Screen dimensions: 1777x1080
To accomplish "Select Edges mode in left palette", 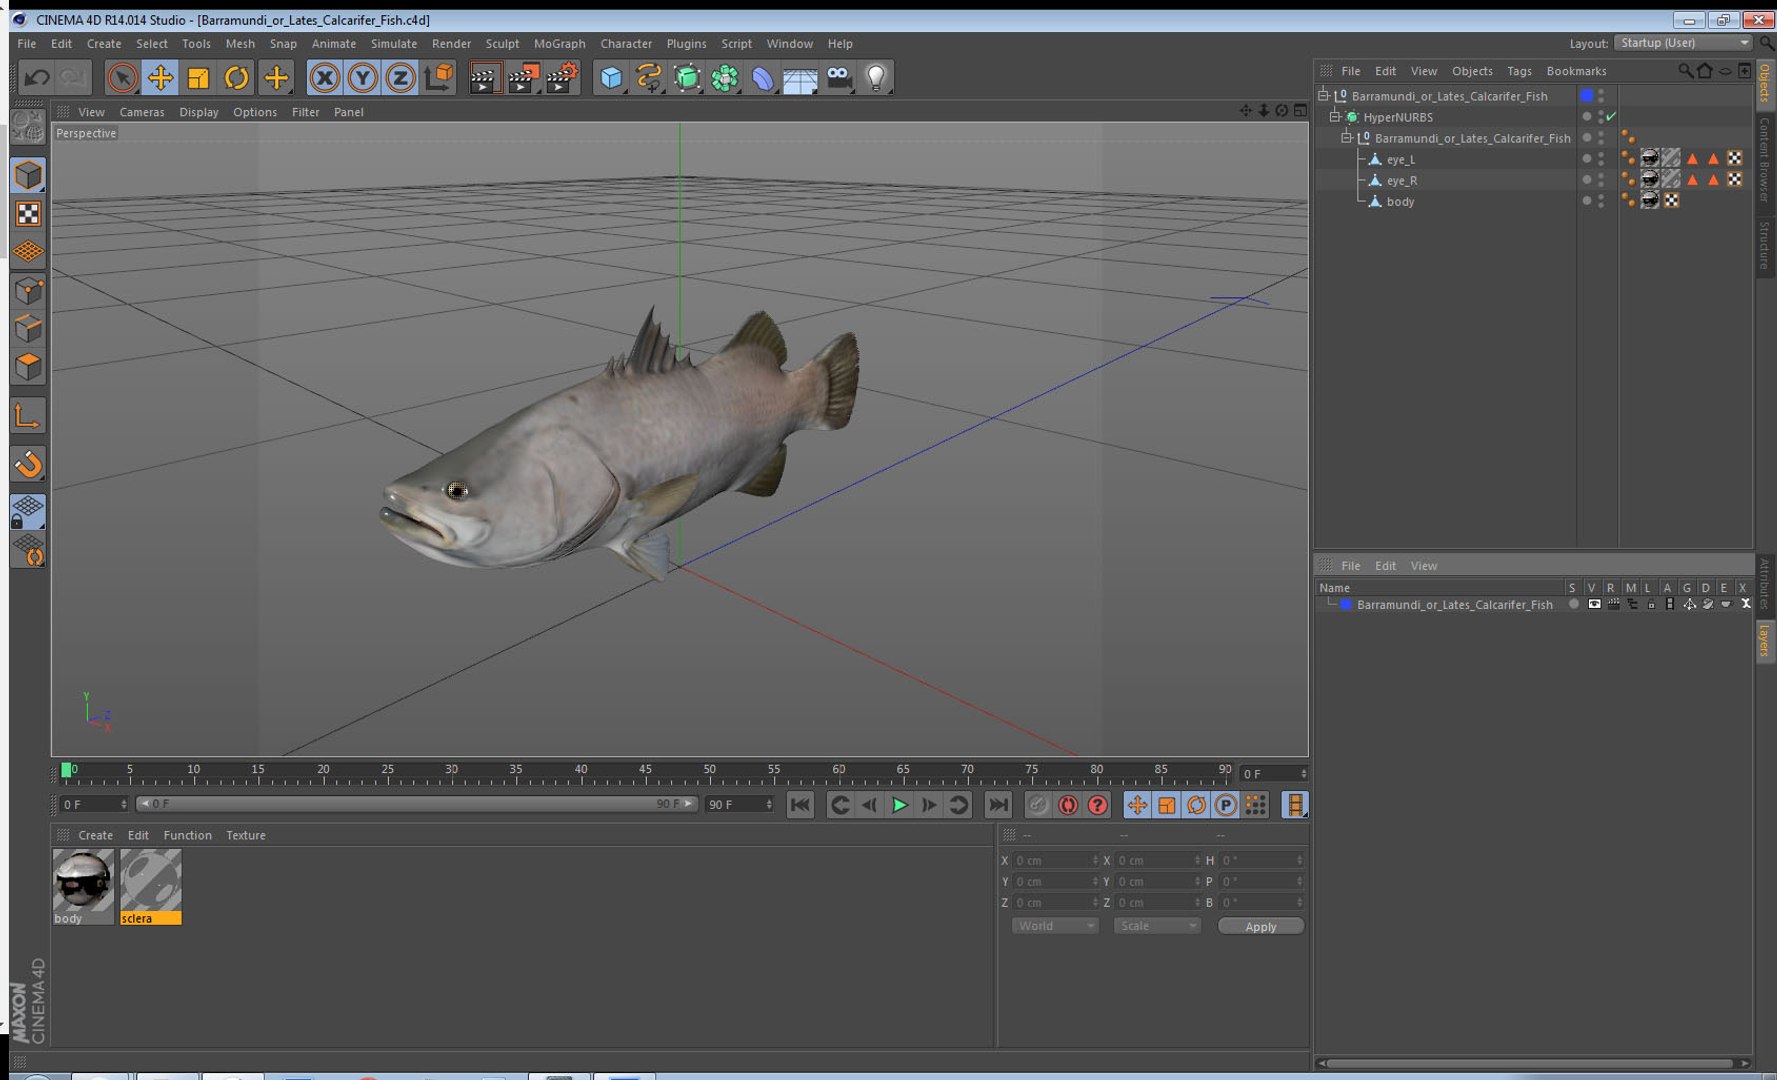I will (x=28, y=329).
